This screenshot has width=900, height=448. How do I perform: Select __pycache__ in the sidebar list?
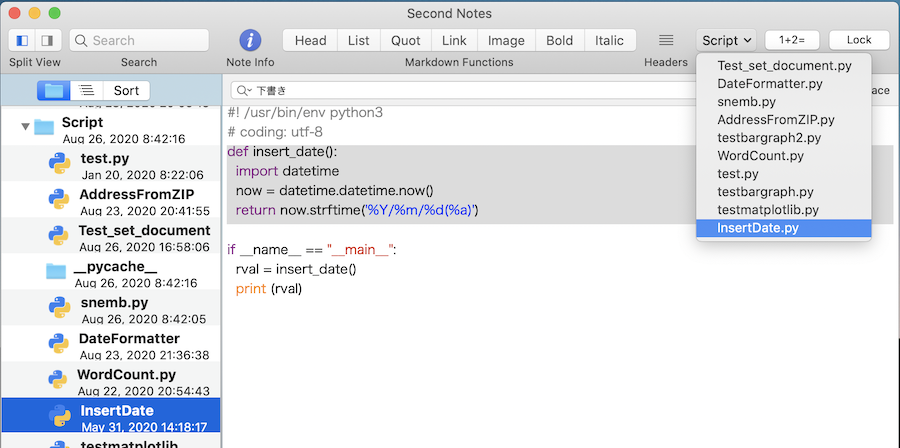110,272
